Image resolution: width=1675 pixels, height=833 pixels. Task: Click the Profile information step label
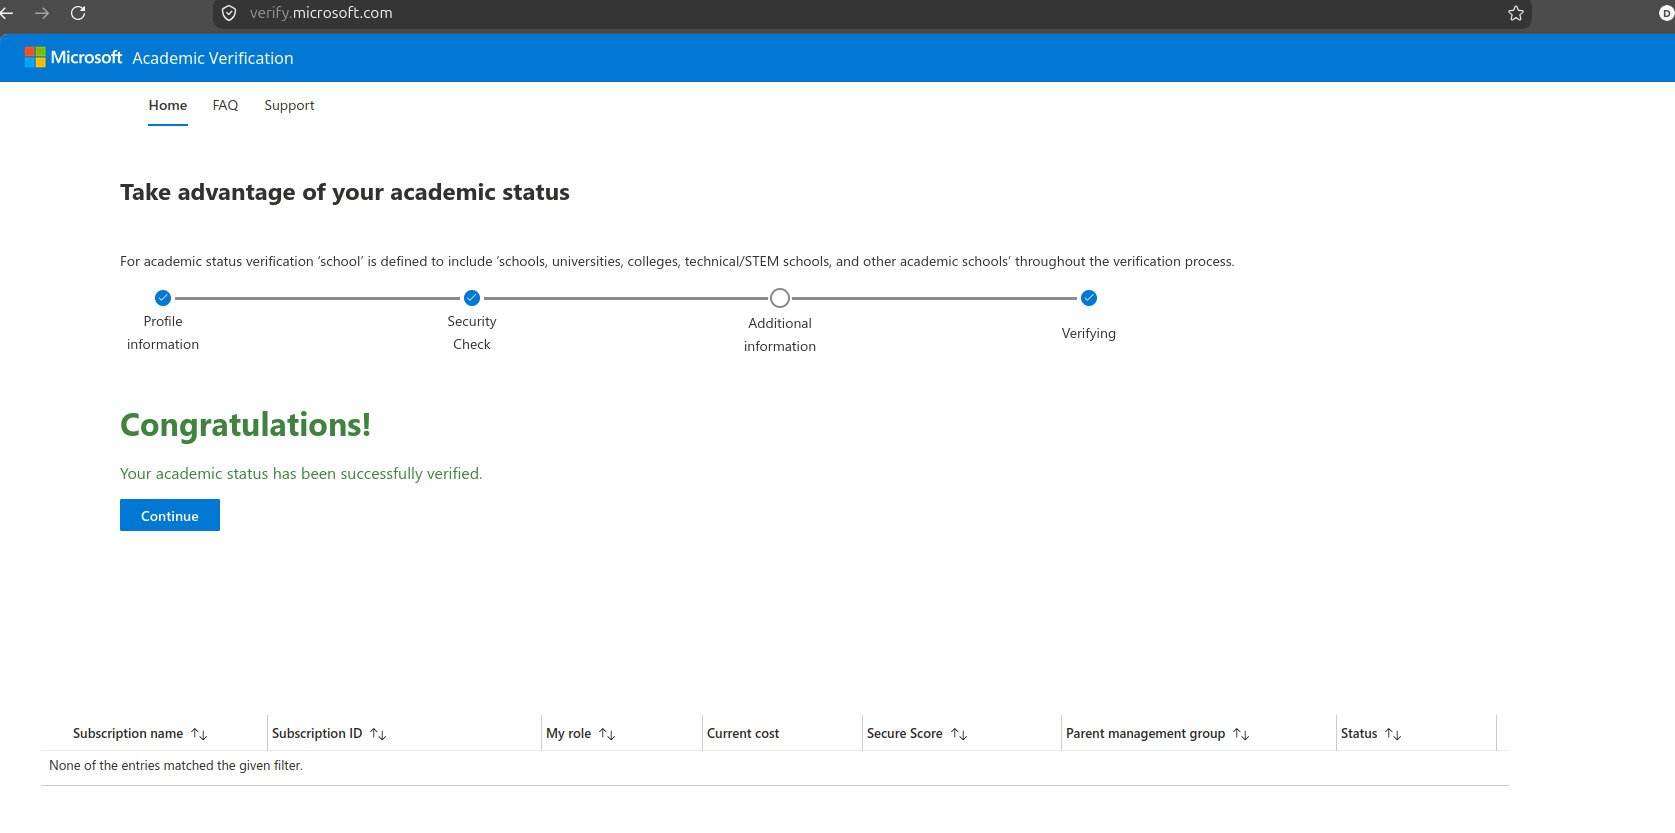[x=163, y=333]
